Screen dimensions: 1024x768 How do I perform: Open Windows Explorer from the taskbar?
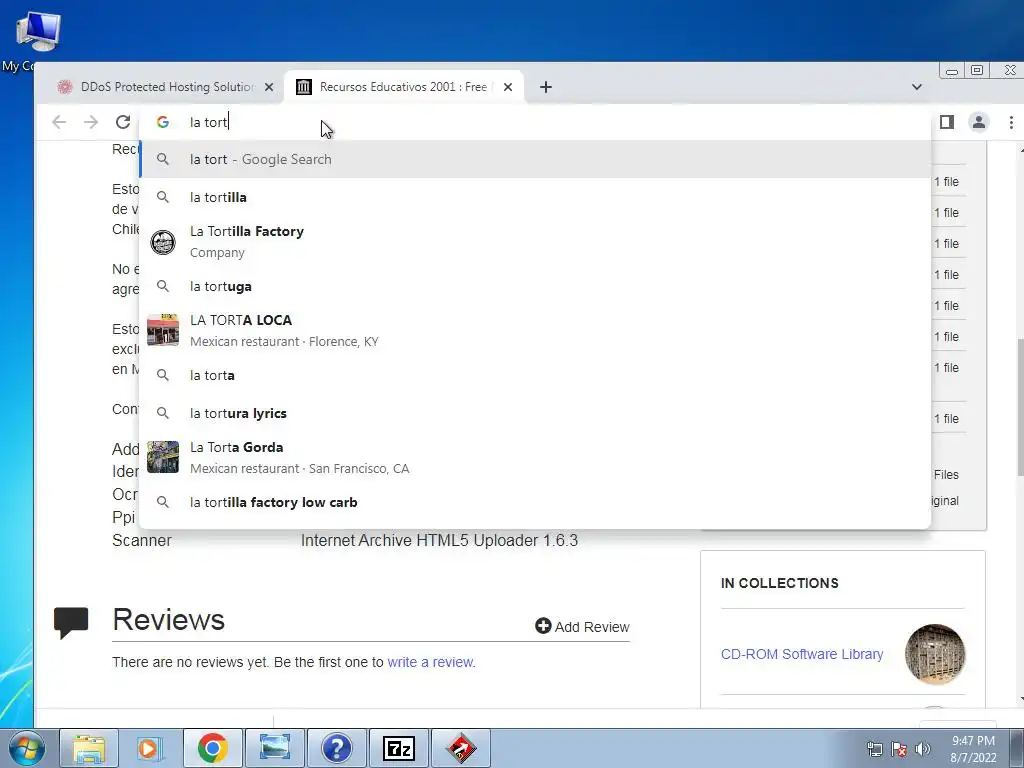point(89,748)
